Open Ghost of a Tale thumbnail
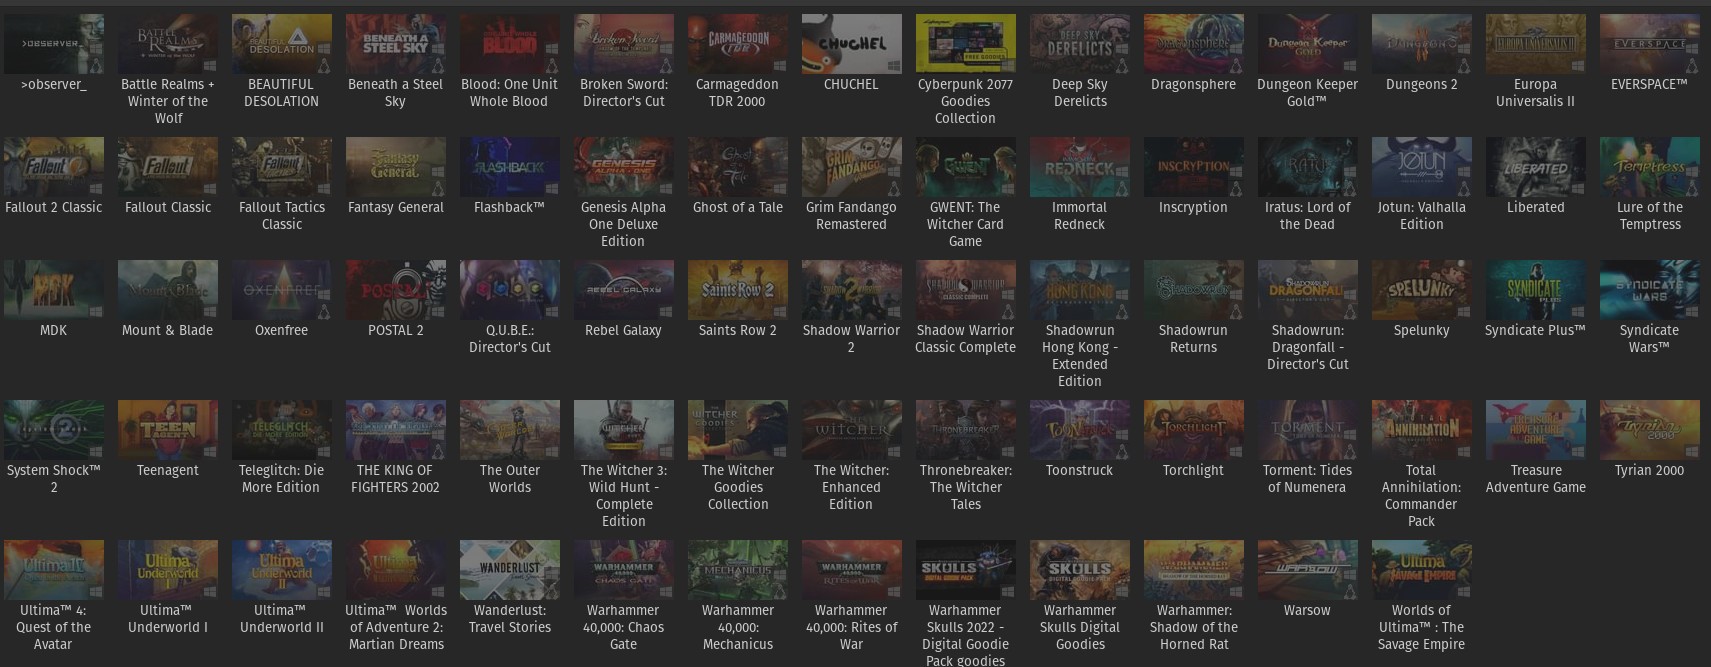1711x667 pixels. 738,167
